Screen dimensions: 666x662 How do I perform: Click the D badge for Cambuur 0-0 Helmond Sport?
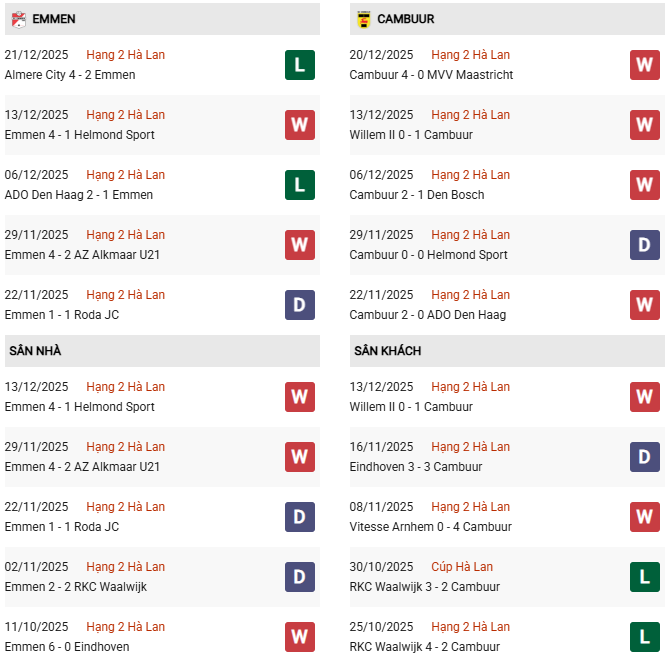(x=645, y=245)
